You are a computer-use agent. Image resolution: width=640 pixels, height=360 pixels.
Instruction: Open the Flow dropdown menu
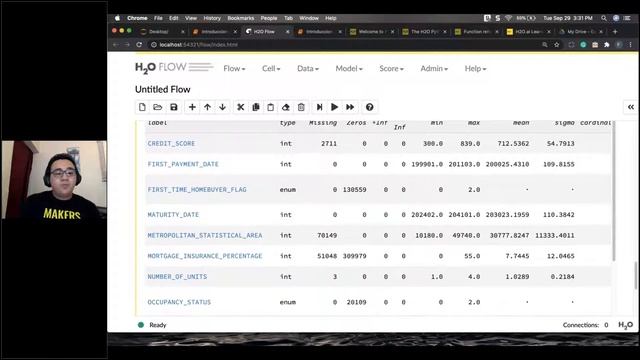point(234,69)
